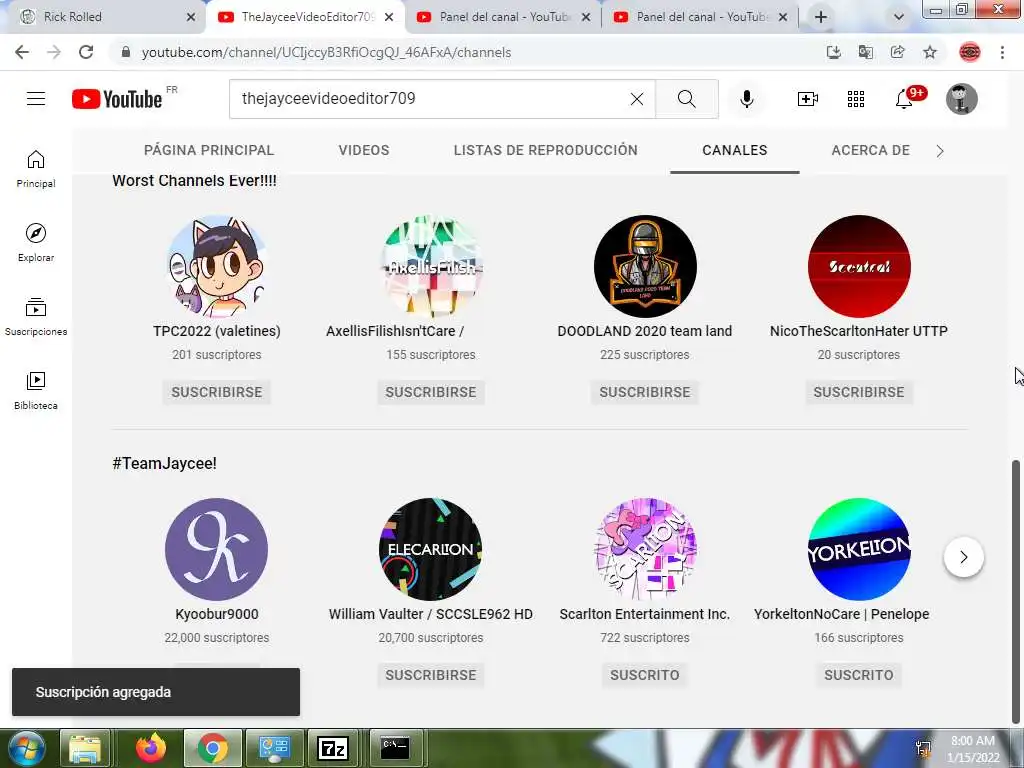Open the DOODLAND channel avatar
1024x768 pixels.
645,266
